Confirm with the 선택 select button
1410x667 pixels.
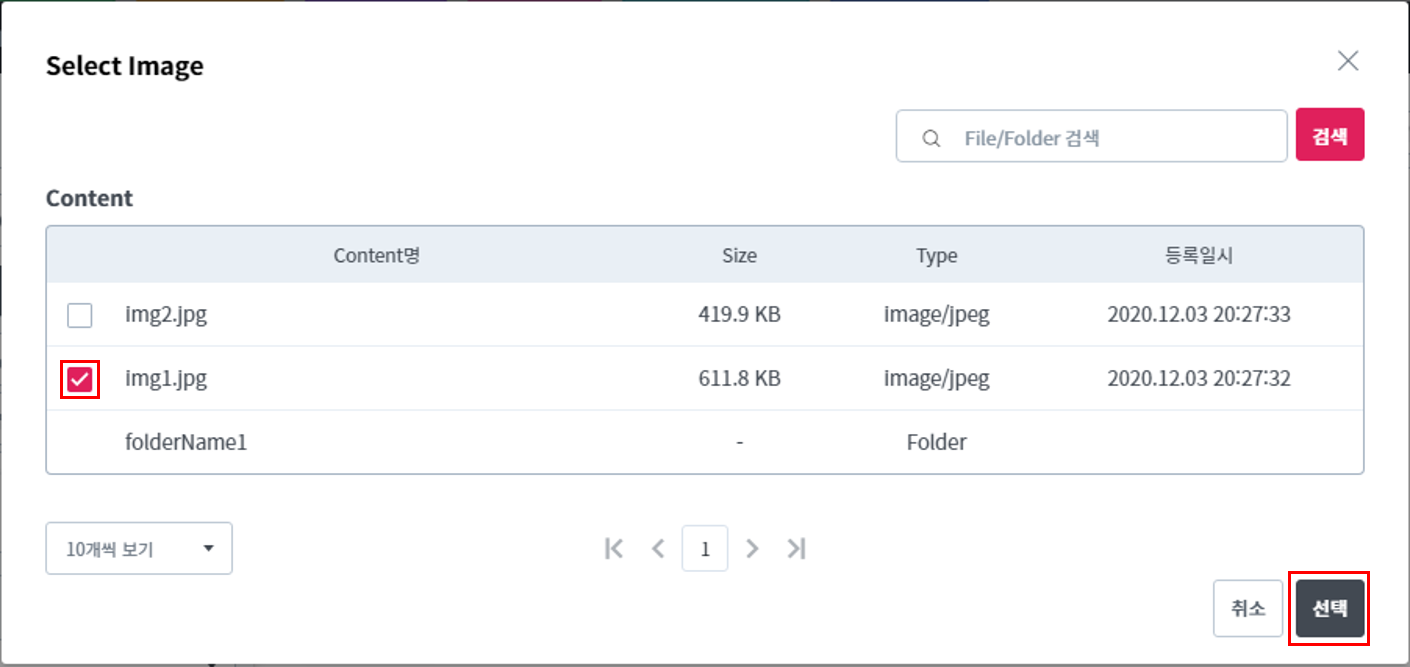(1329, 608)
